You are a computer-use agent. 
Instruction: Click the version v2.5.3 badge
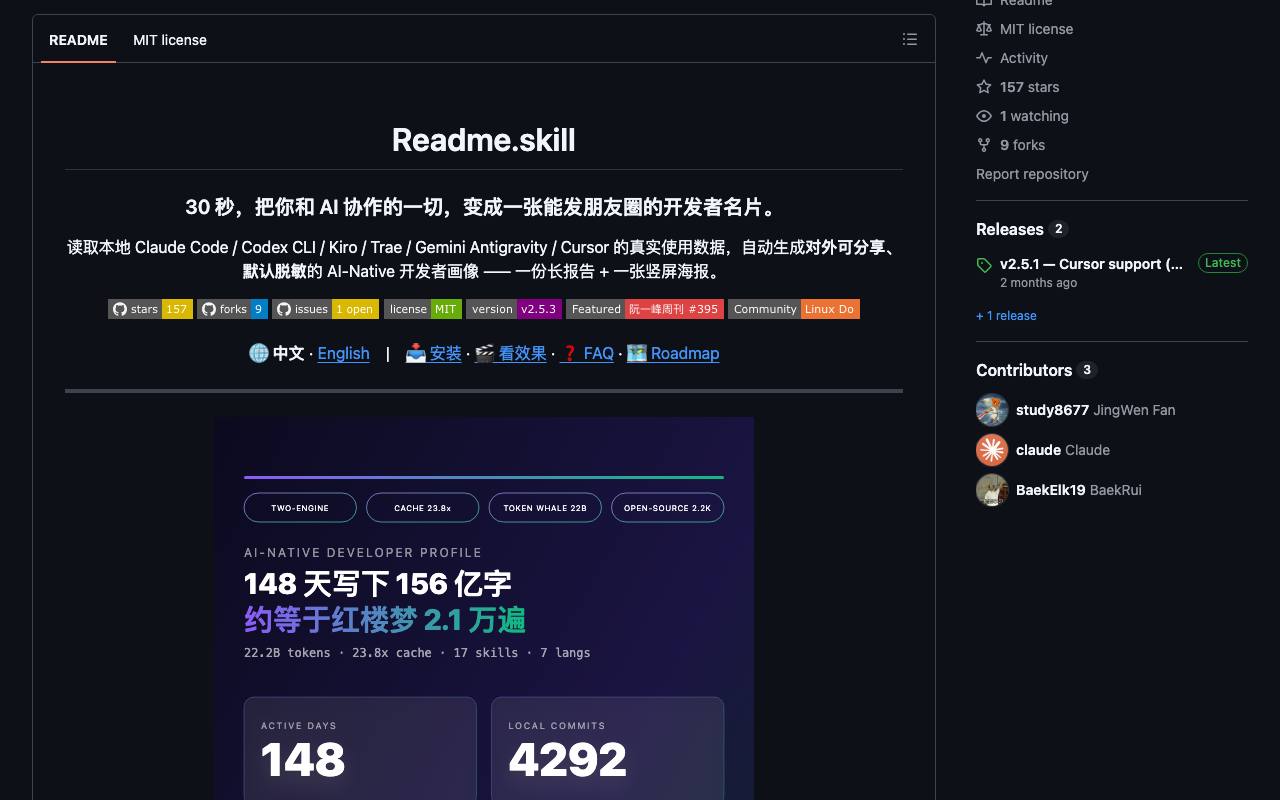(x=514, y=309)
